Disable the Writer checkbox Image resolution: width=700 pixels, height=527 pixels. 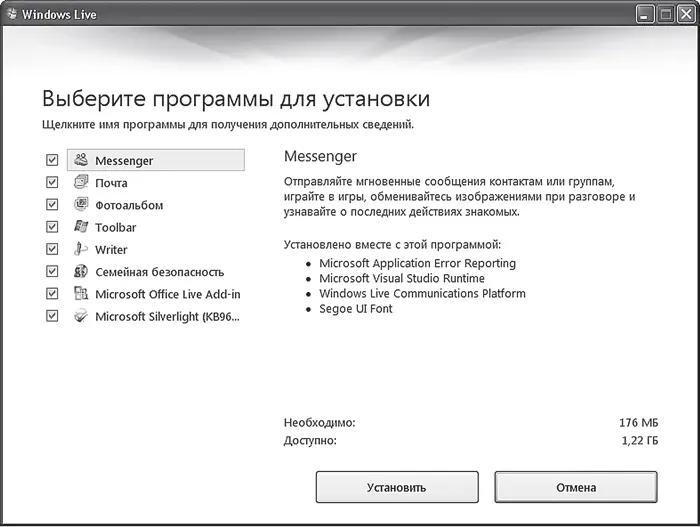[52, 249]
